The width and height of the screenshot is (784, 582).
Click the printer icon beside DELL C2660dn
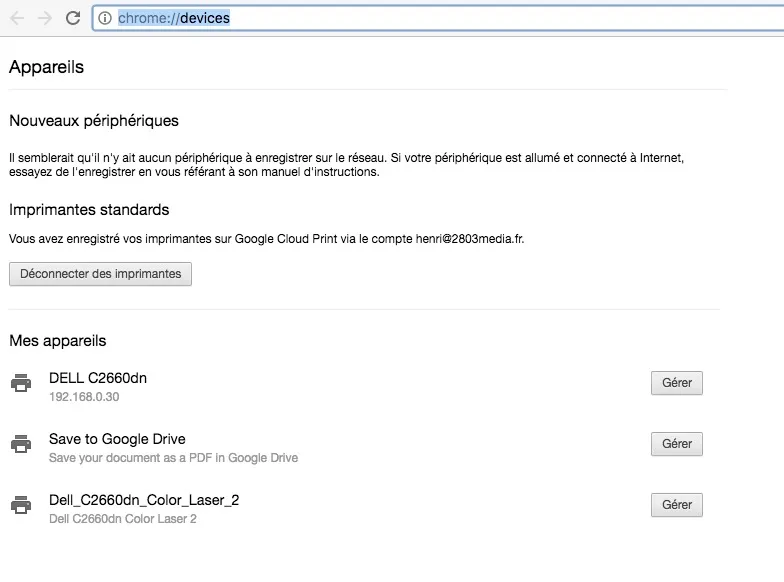[21, 383]
